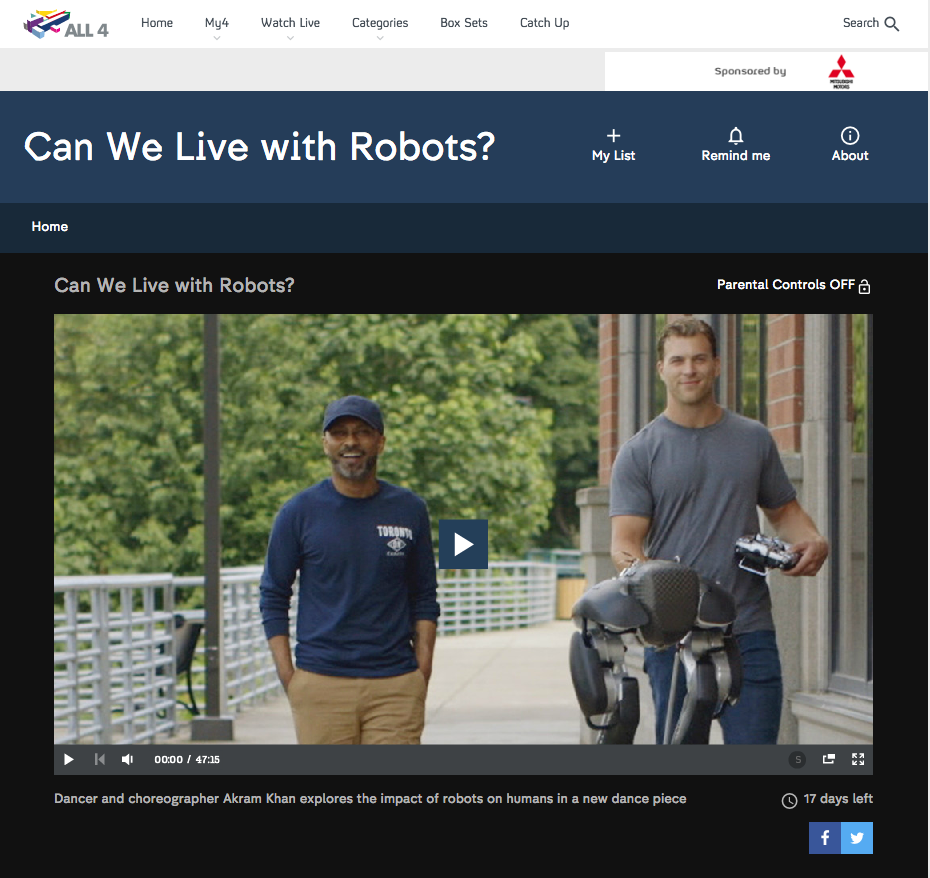The width and height of the screenshot is (930, 878).
Task: Click the About label
Action: click(850, 155)
